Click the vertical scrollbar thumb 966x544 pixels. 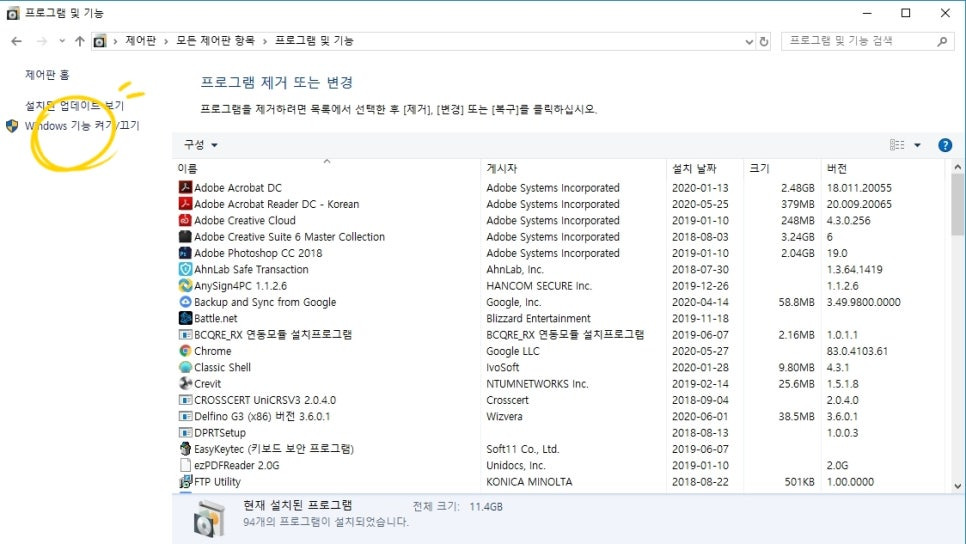click(957, 205)
